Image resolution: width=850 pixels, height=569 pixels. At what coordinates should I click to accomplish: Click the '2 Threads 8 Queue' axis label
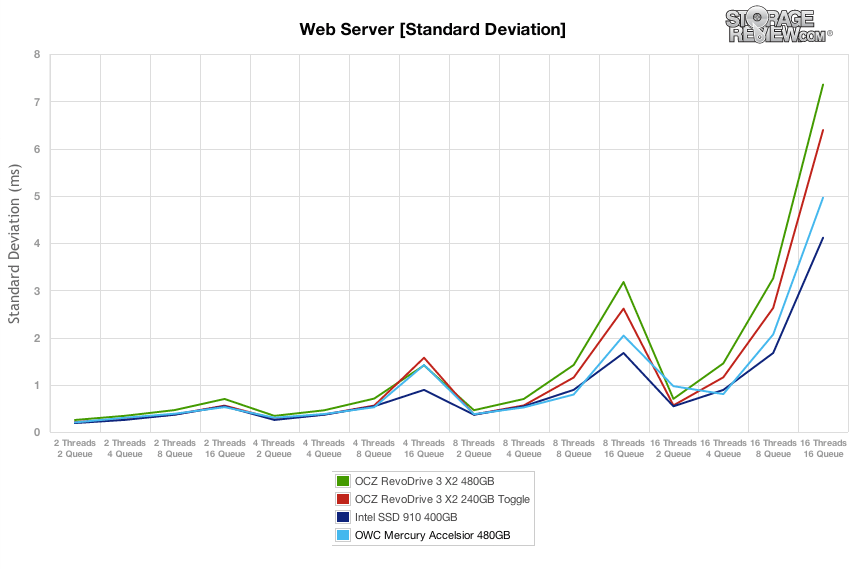coord(175,449)
